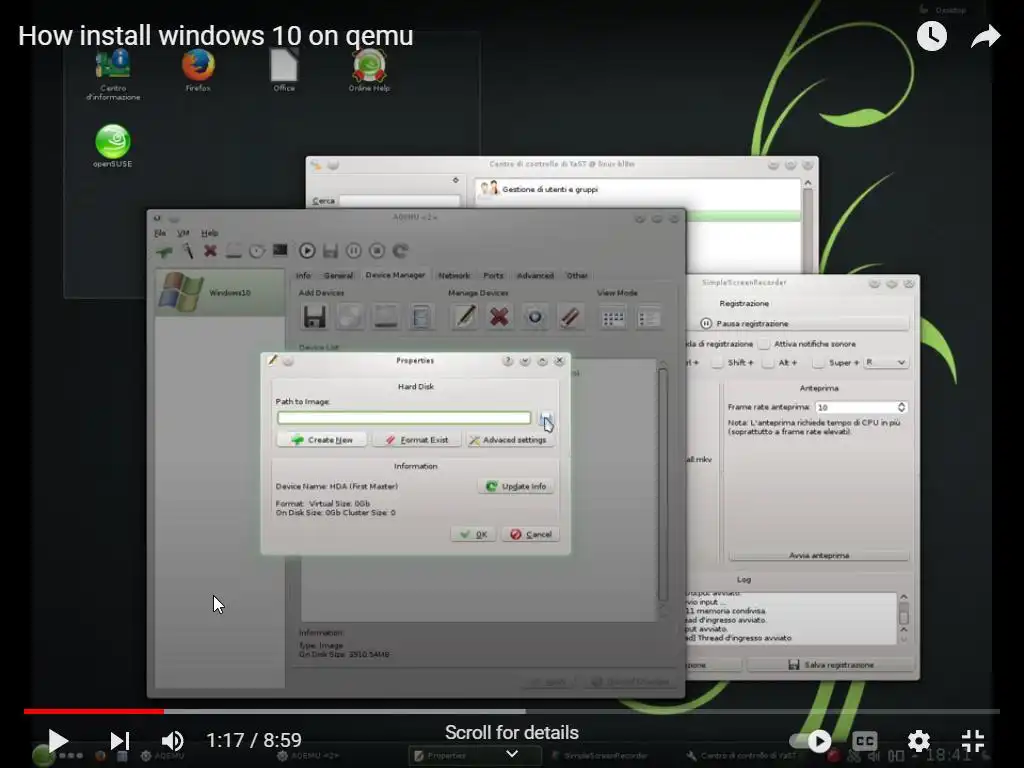Play the YouTube video
This screenshot has height=768, width=1024.
57,741
